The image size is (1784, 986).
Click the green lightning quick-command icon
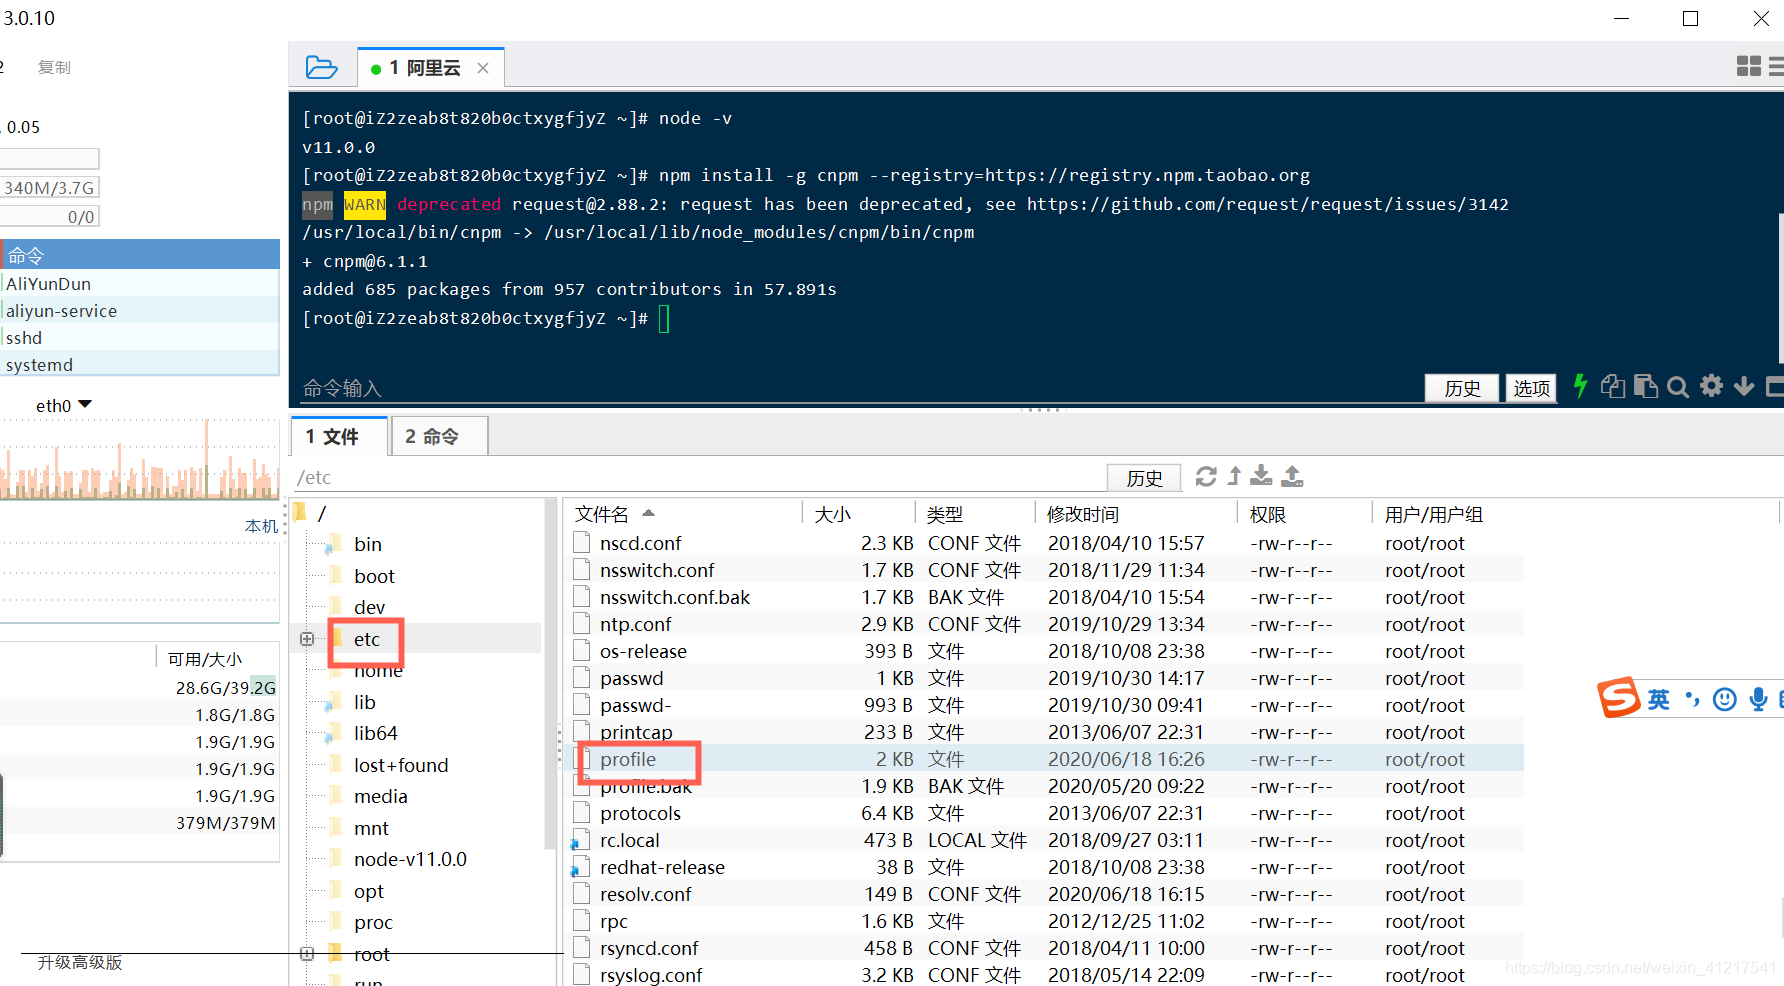[x=1581, y=387]
